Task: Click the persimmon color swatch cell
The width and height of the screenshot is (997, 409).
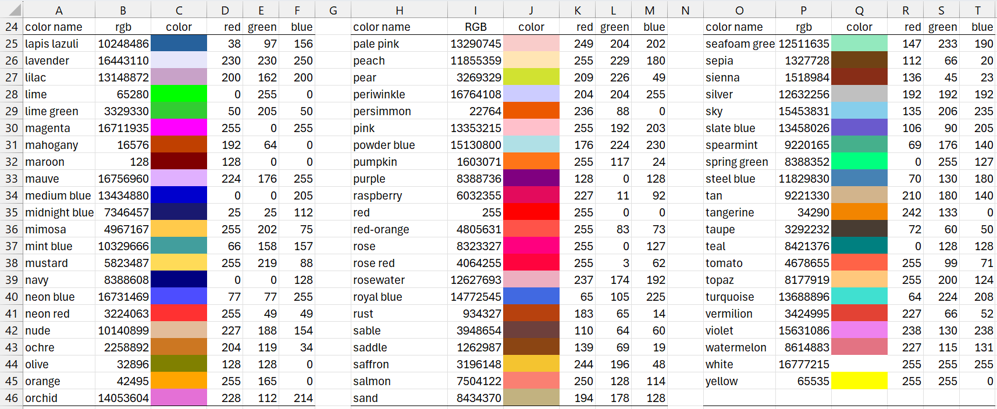Action: click(x=531, y=111)
